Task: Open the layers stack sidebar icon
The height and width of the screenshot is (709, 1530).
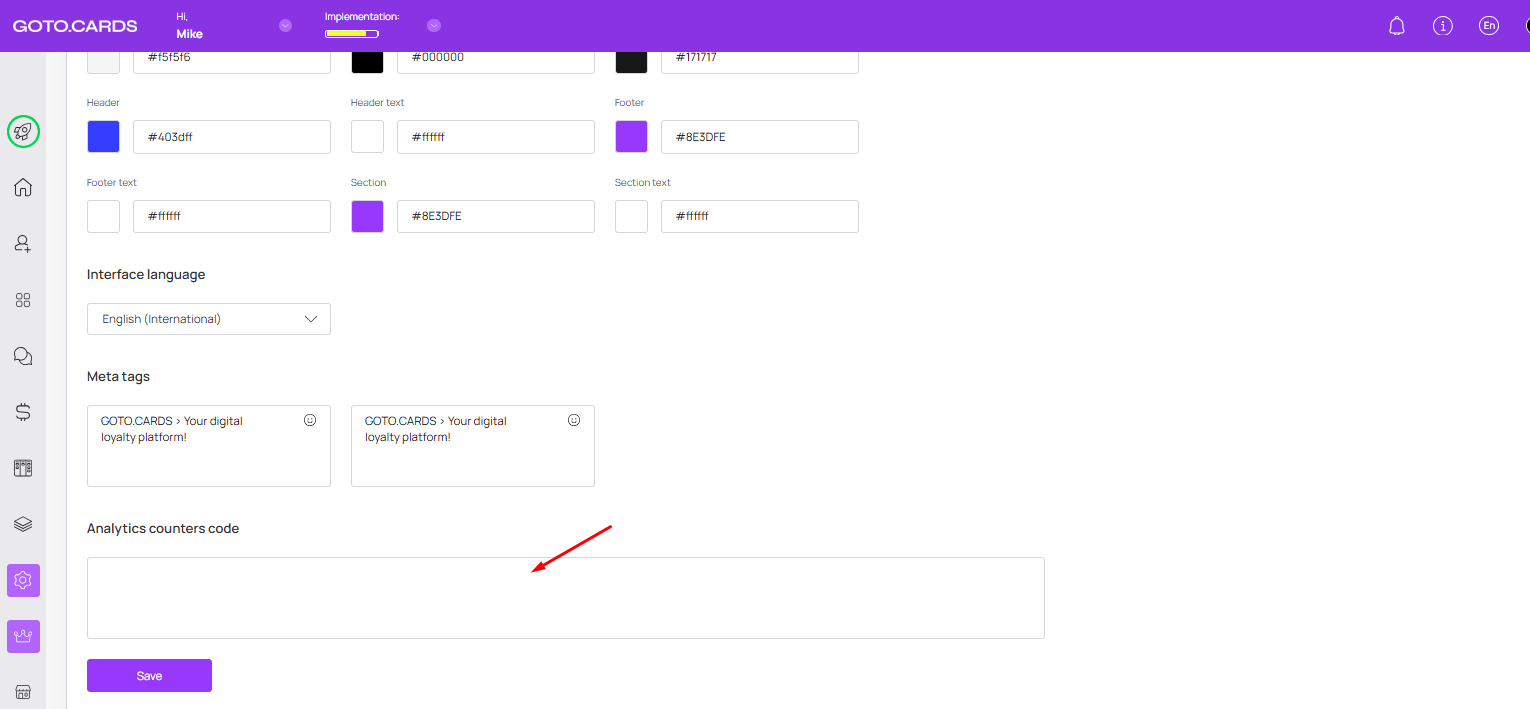Action: pos(23,524)
